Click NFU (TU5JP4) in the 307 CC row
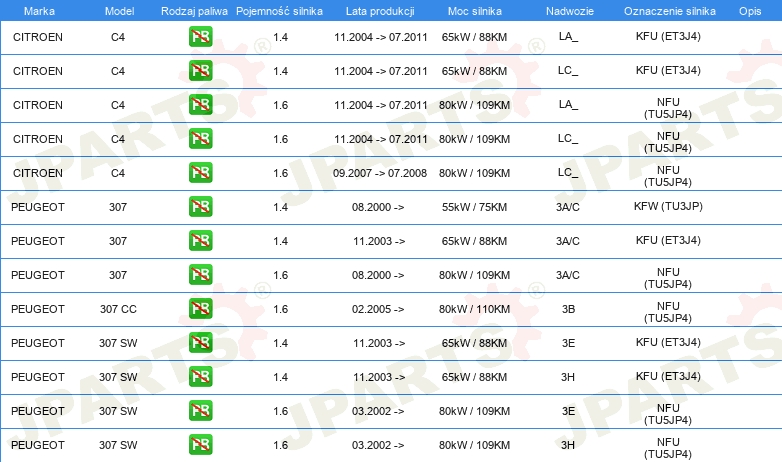The image size is (782, 462). click(668, 312)
